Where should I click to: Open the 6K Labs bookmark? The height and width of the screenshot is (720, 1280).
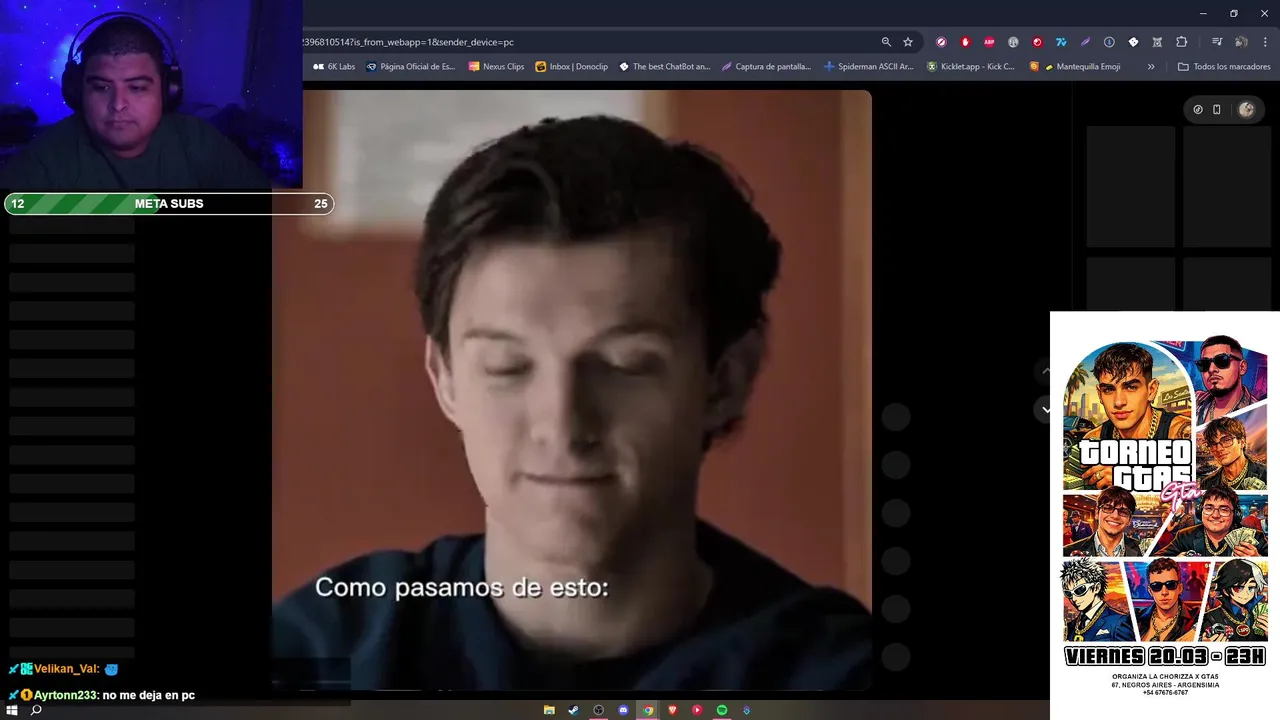pyautogui.click(x=334, y=67)
